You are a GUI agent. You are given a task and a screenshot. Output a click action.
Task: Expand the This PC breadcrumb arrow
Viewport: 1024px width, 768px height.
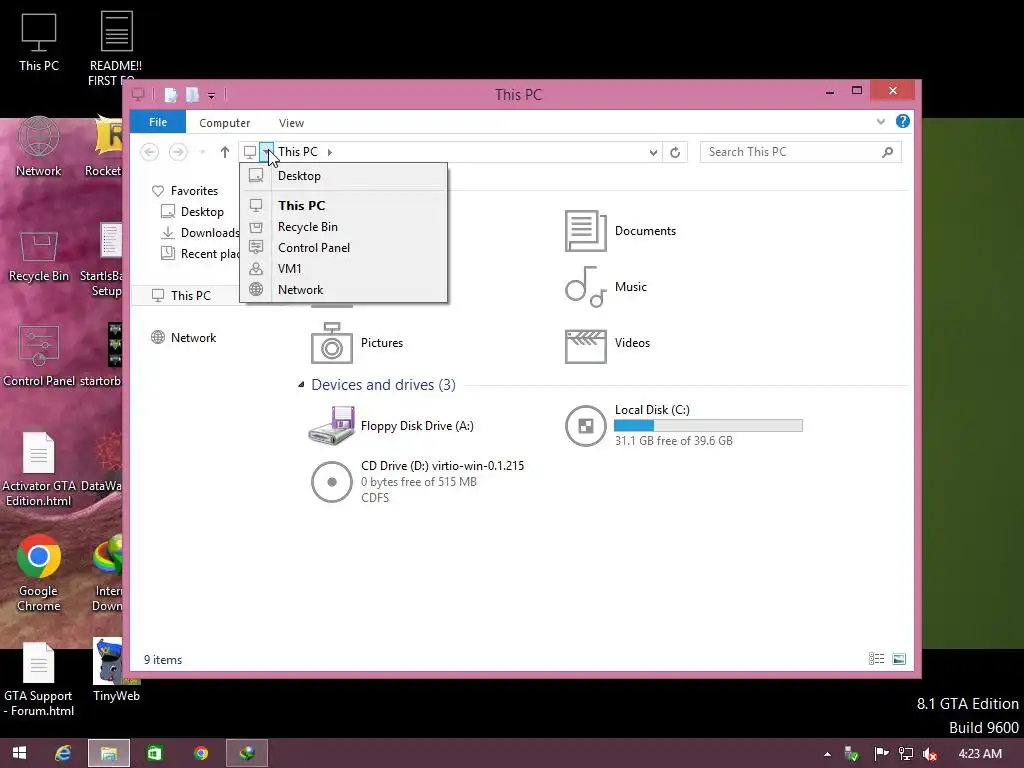pyautogui.click(x=330, y=152)
